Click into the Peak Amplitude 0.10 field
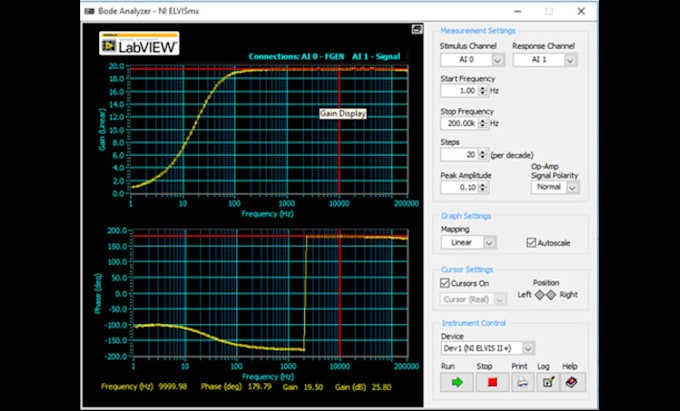This screenshot has height=411, width=680. [459, 187]
